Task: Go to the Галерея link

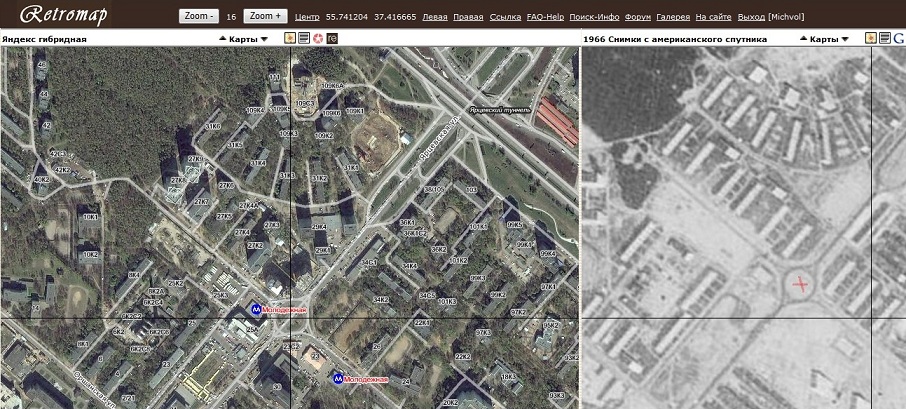Action: (x=671, y=17)
